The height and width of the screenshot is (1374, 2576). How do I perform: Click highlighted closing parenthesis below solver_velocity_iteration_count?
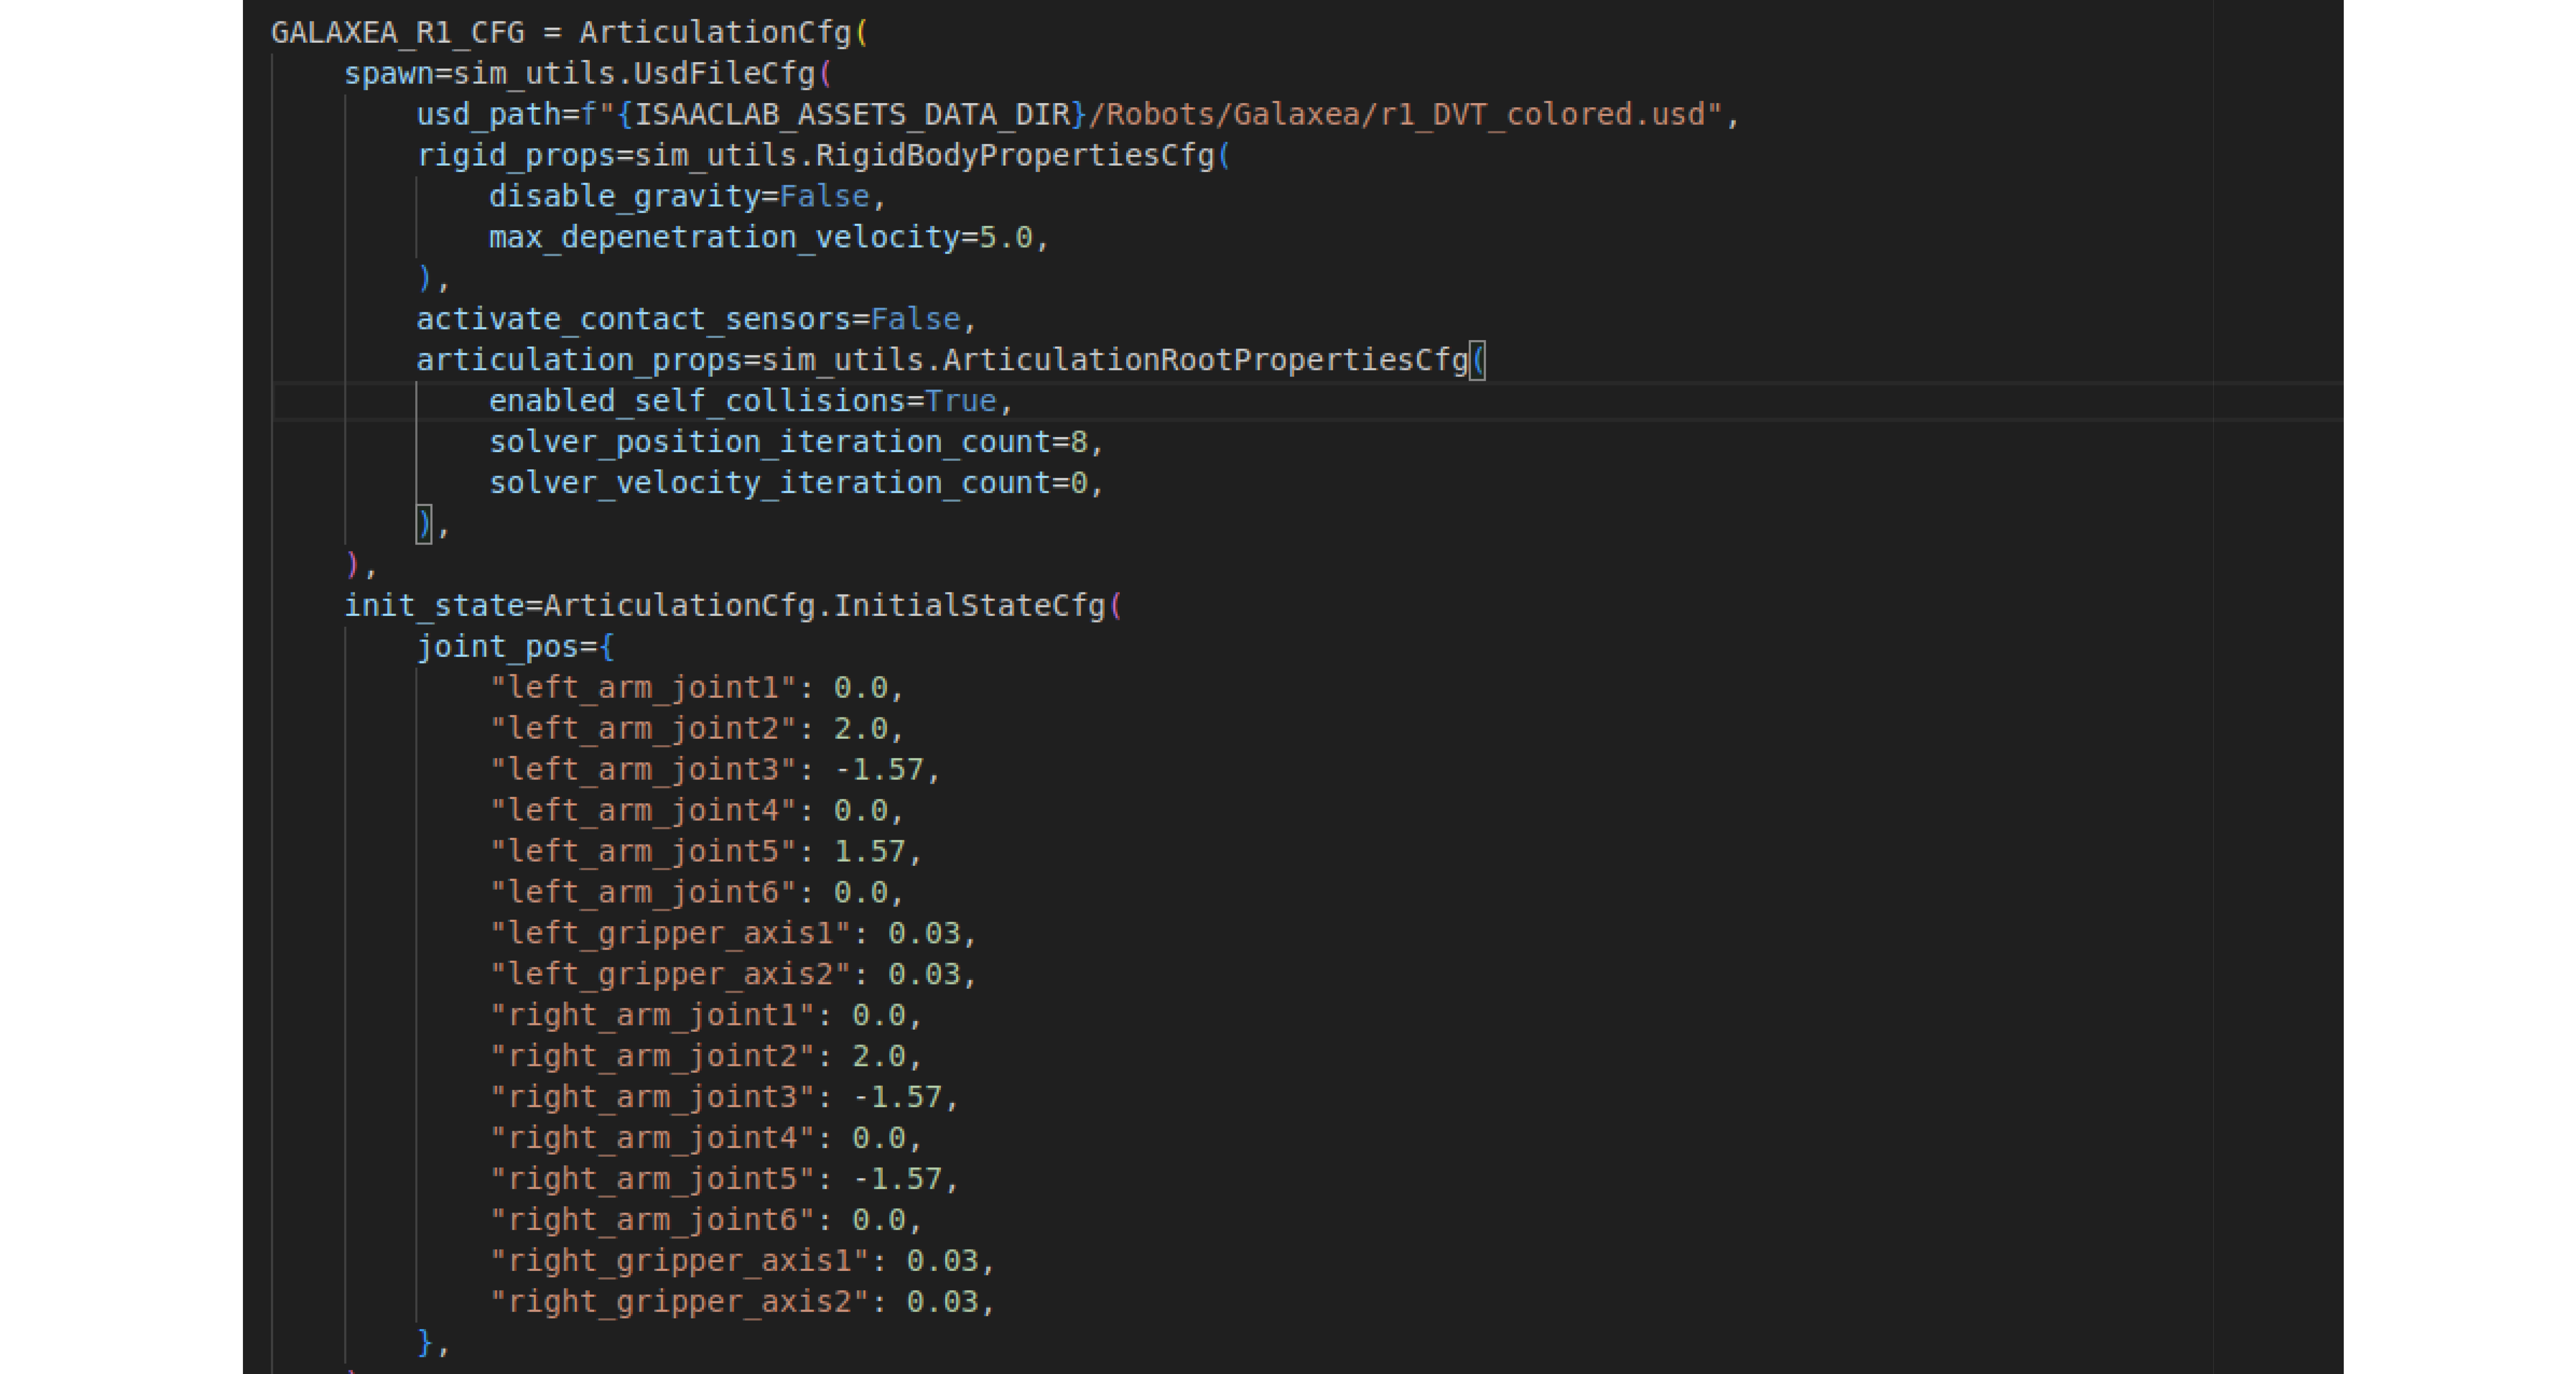point(424,524)
